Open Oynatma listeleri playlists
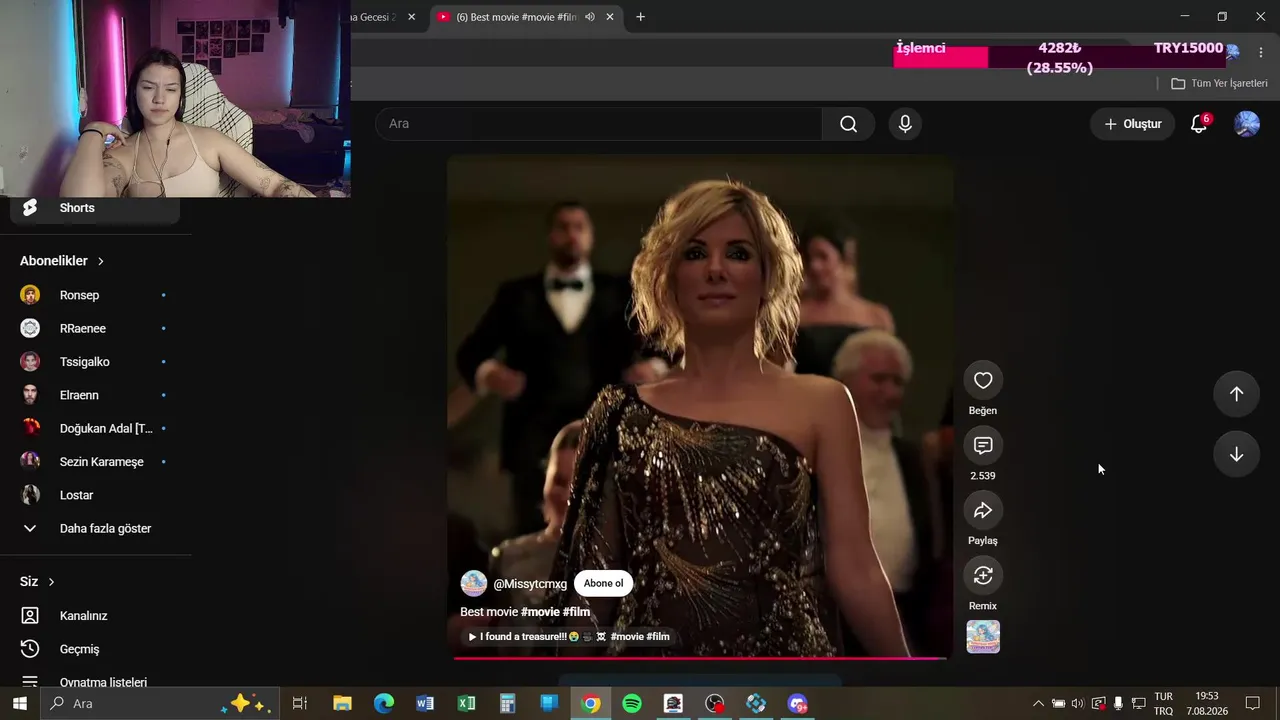The image size is (1280, 720). coord(95,682)
